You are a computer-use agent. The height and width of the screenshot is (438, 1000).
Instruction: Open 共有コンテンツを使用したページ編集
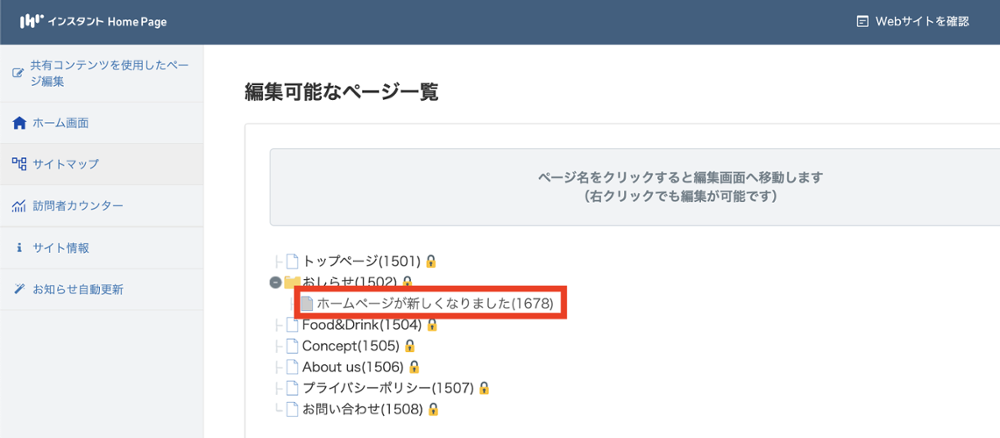coord(108,73)
